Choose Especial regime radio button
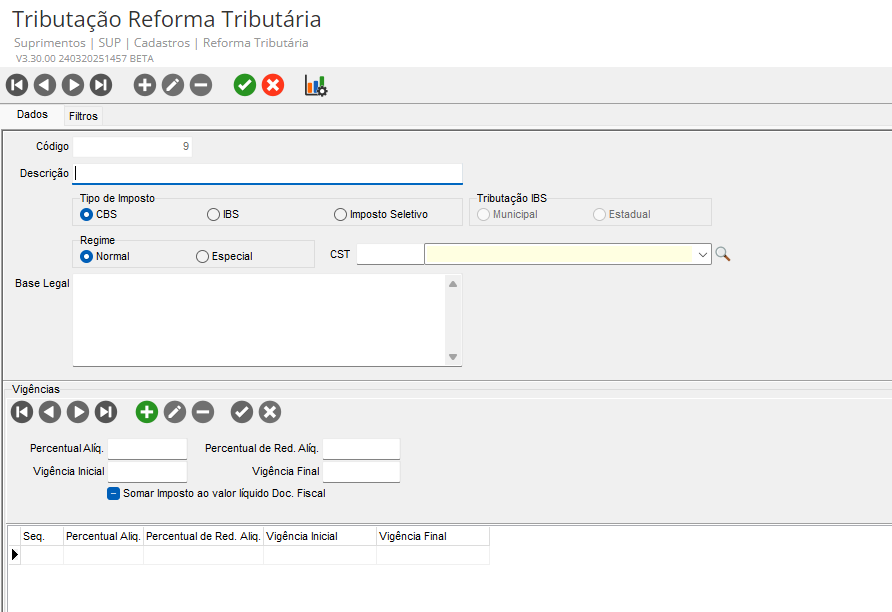This screenshot has height=612, width=892. (203, 256)
